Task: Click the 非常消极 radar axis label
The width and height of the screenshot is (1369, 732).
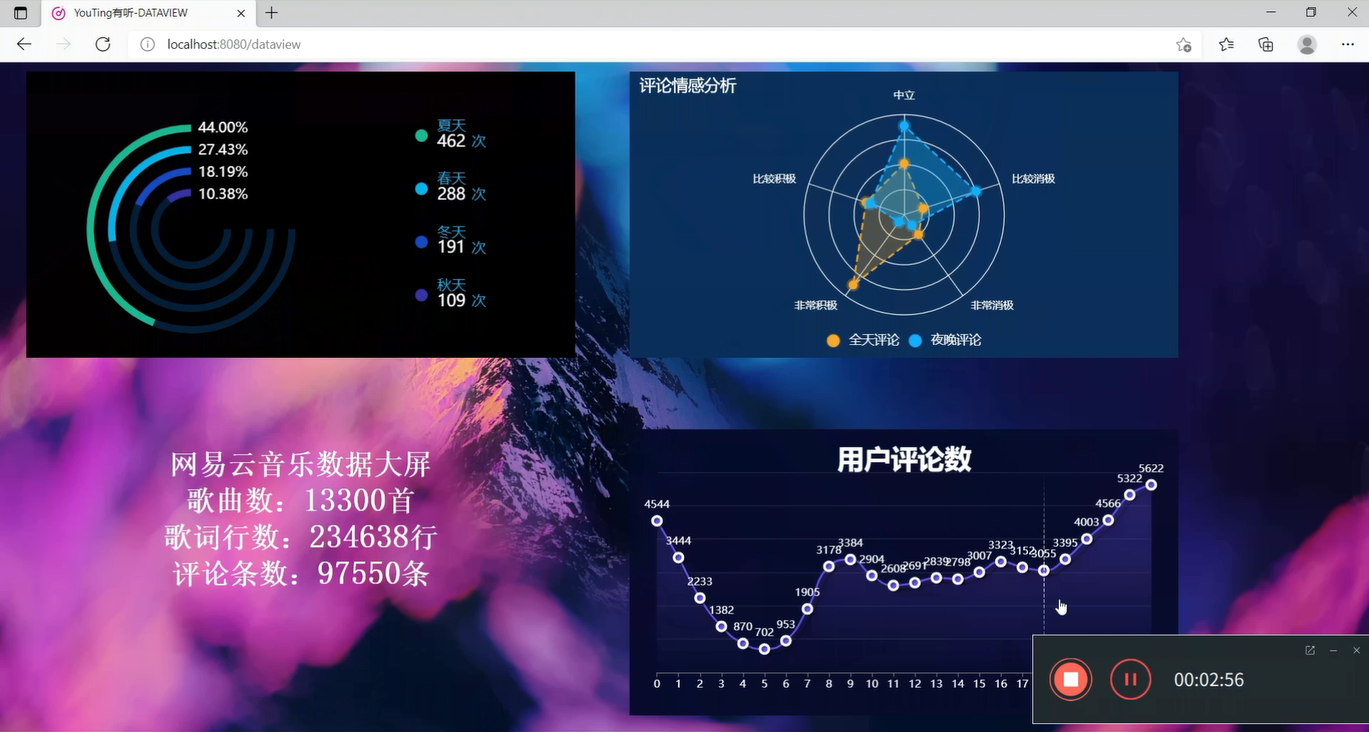Action: pos(992,305)
